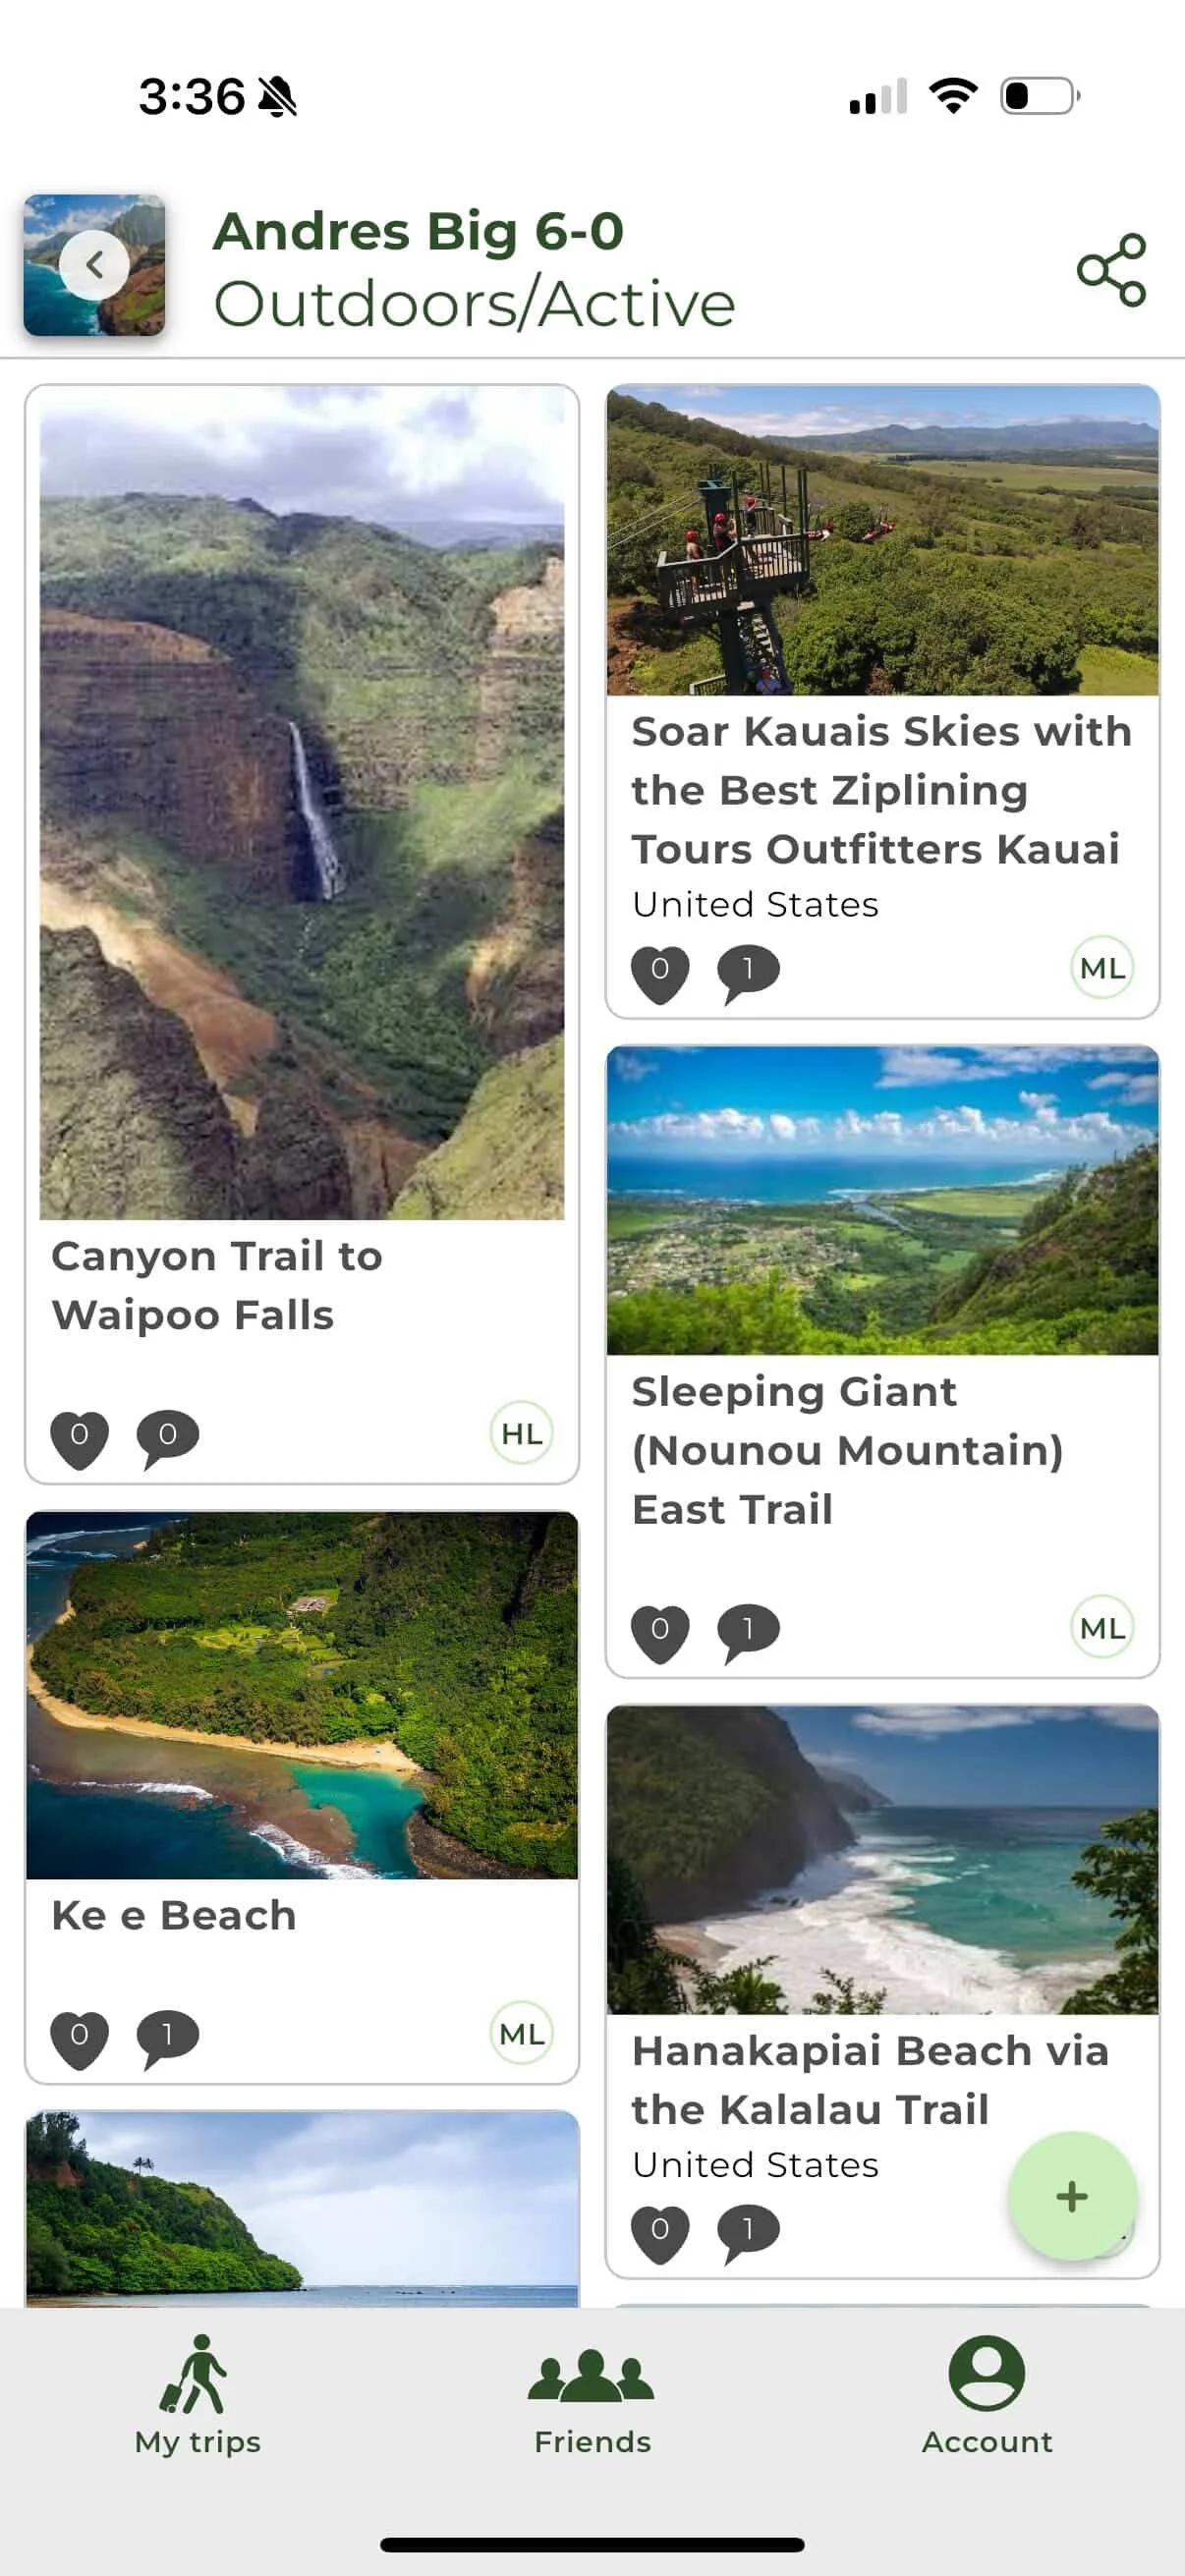Viewport: 1185px width, 2576px height.
Task: Switch to Friends tab
Action: click(592, 2395)
